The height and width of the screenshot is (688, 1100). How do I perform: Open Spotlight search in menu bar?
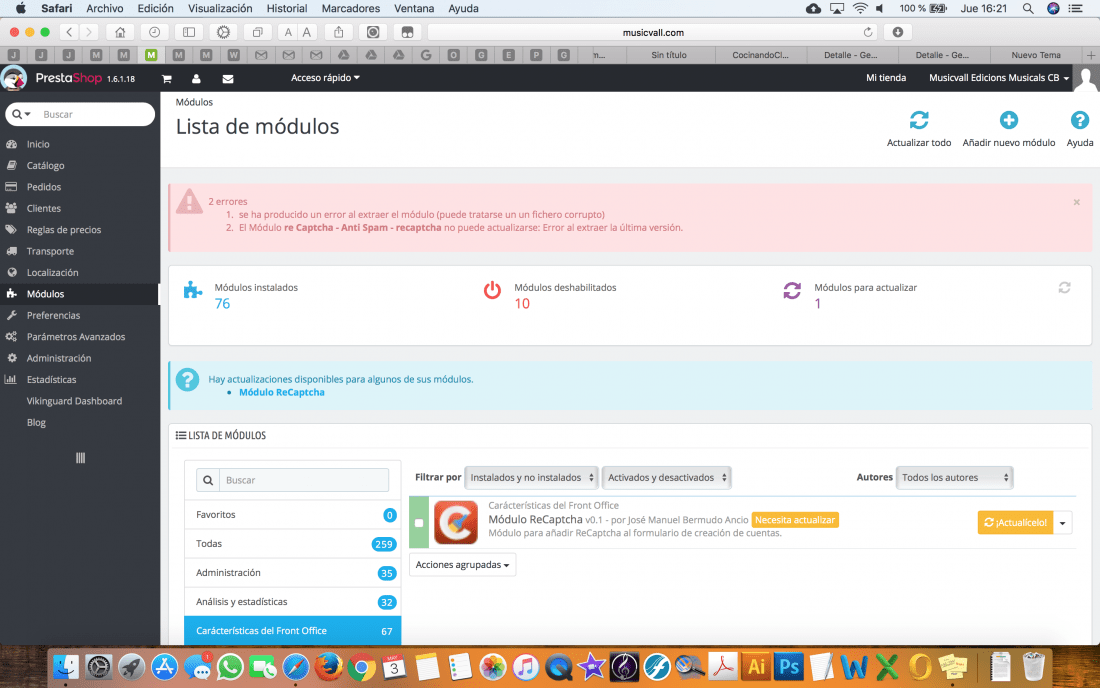pyautogui.click(x=1028, y=8)
